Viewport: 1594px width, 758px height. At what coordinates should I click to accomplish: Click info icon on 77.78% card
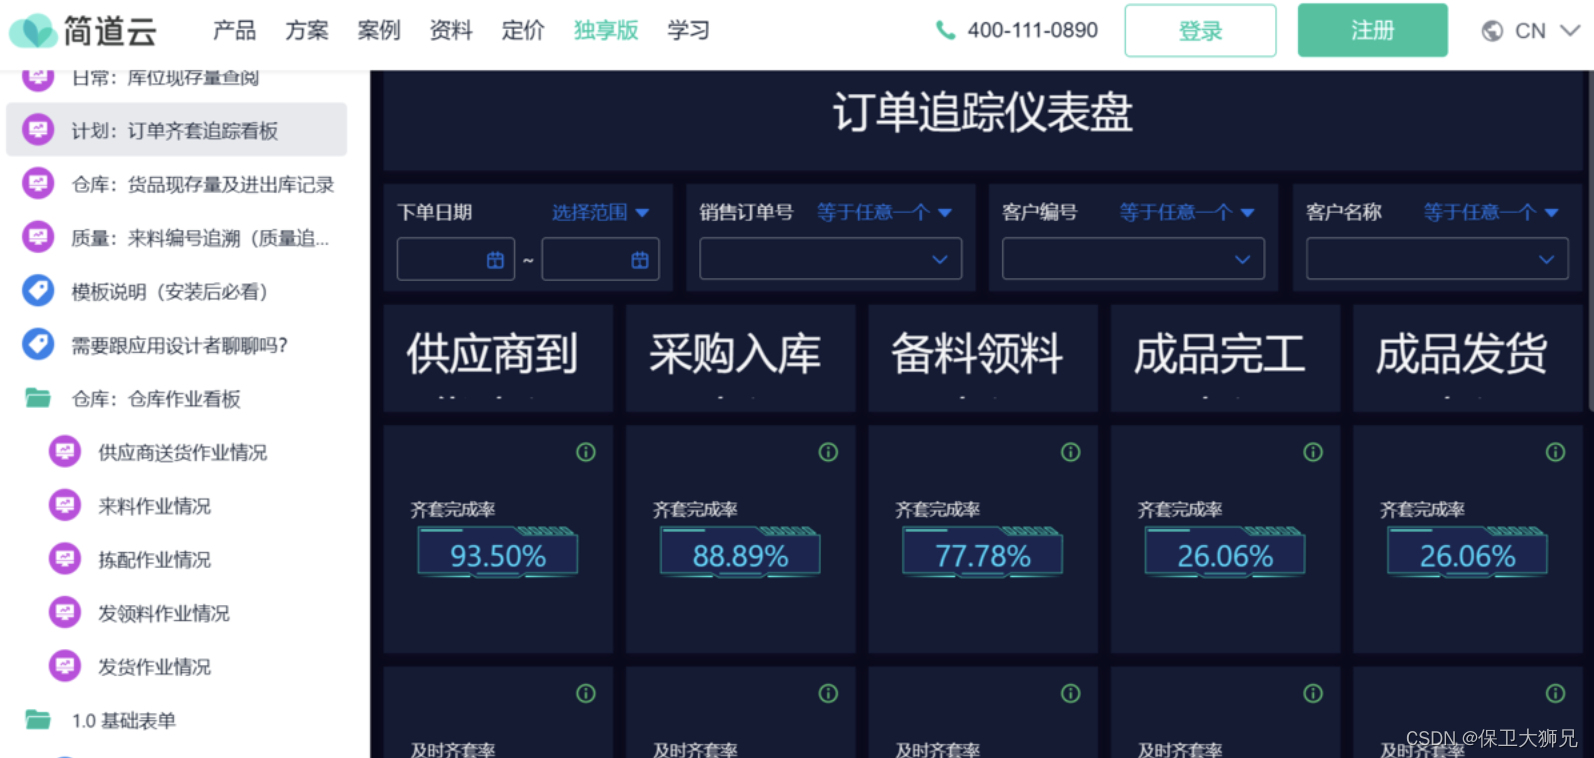click(1071, 452)
